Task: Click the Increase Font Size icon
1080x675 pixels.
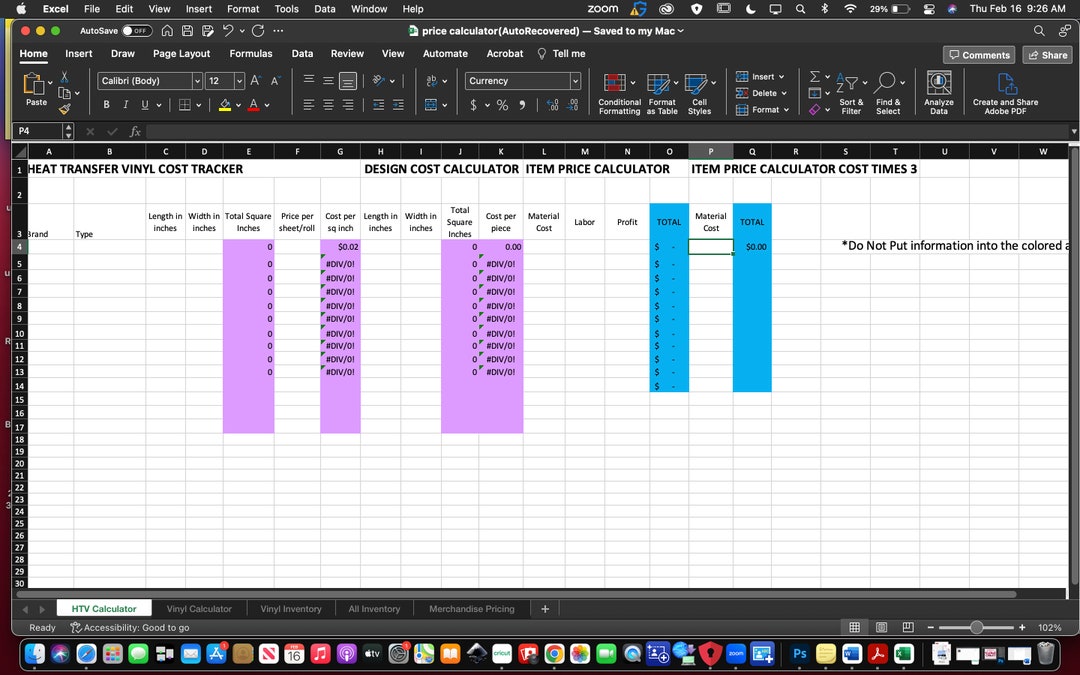Action: 256,80
